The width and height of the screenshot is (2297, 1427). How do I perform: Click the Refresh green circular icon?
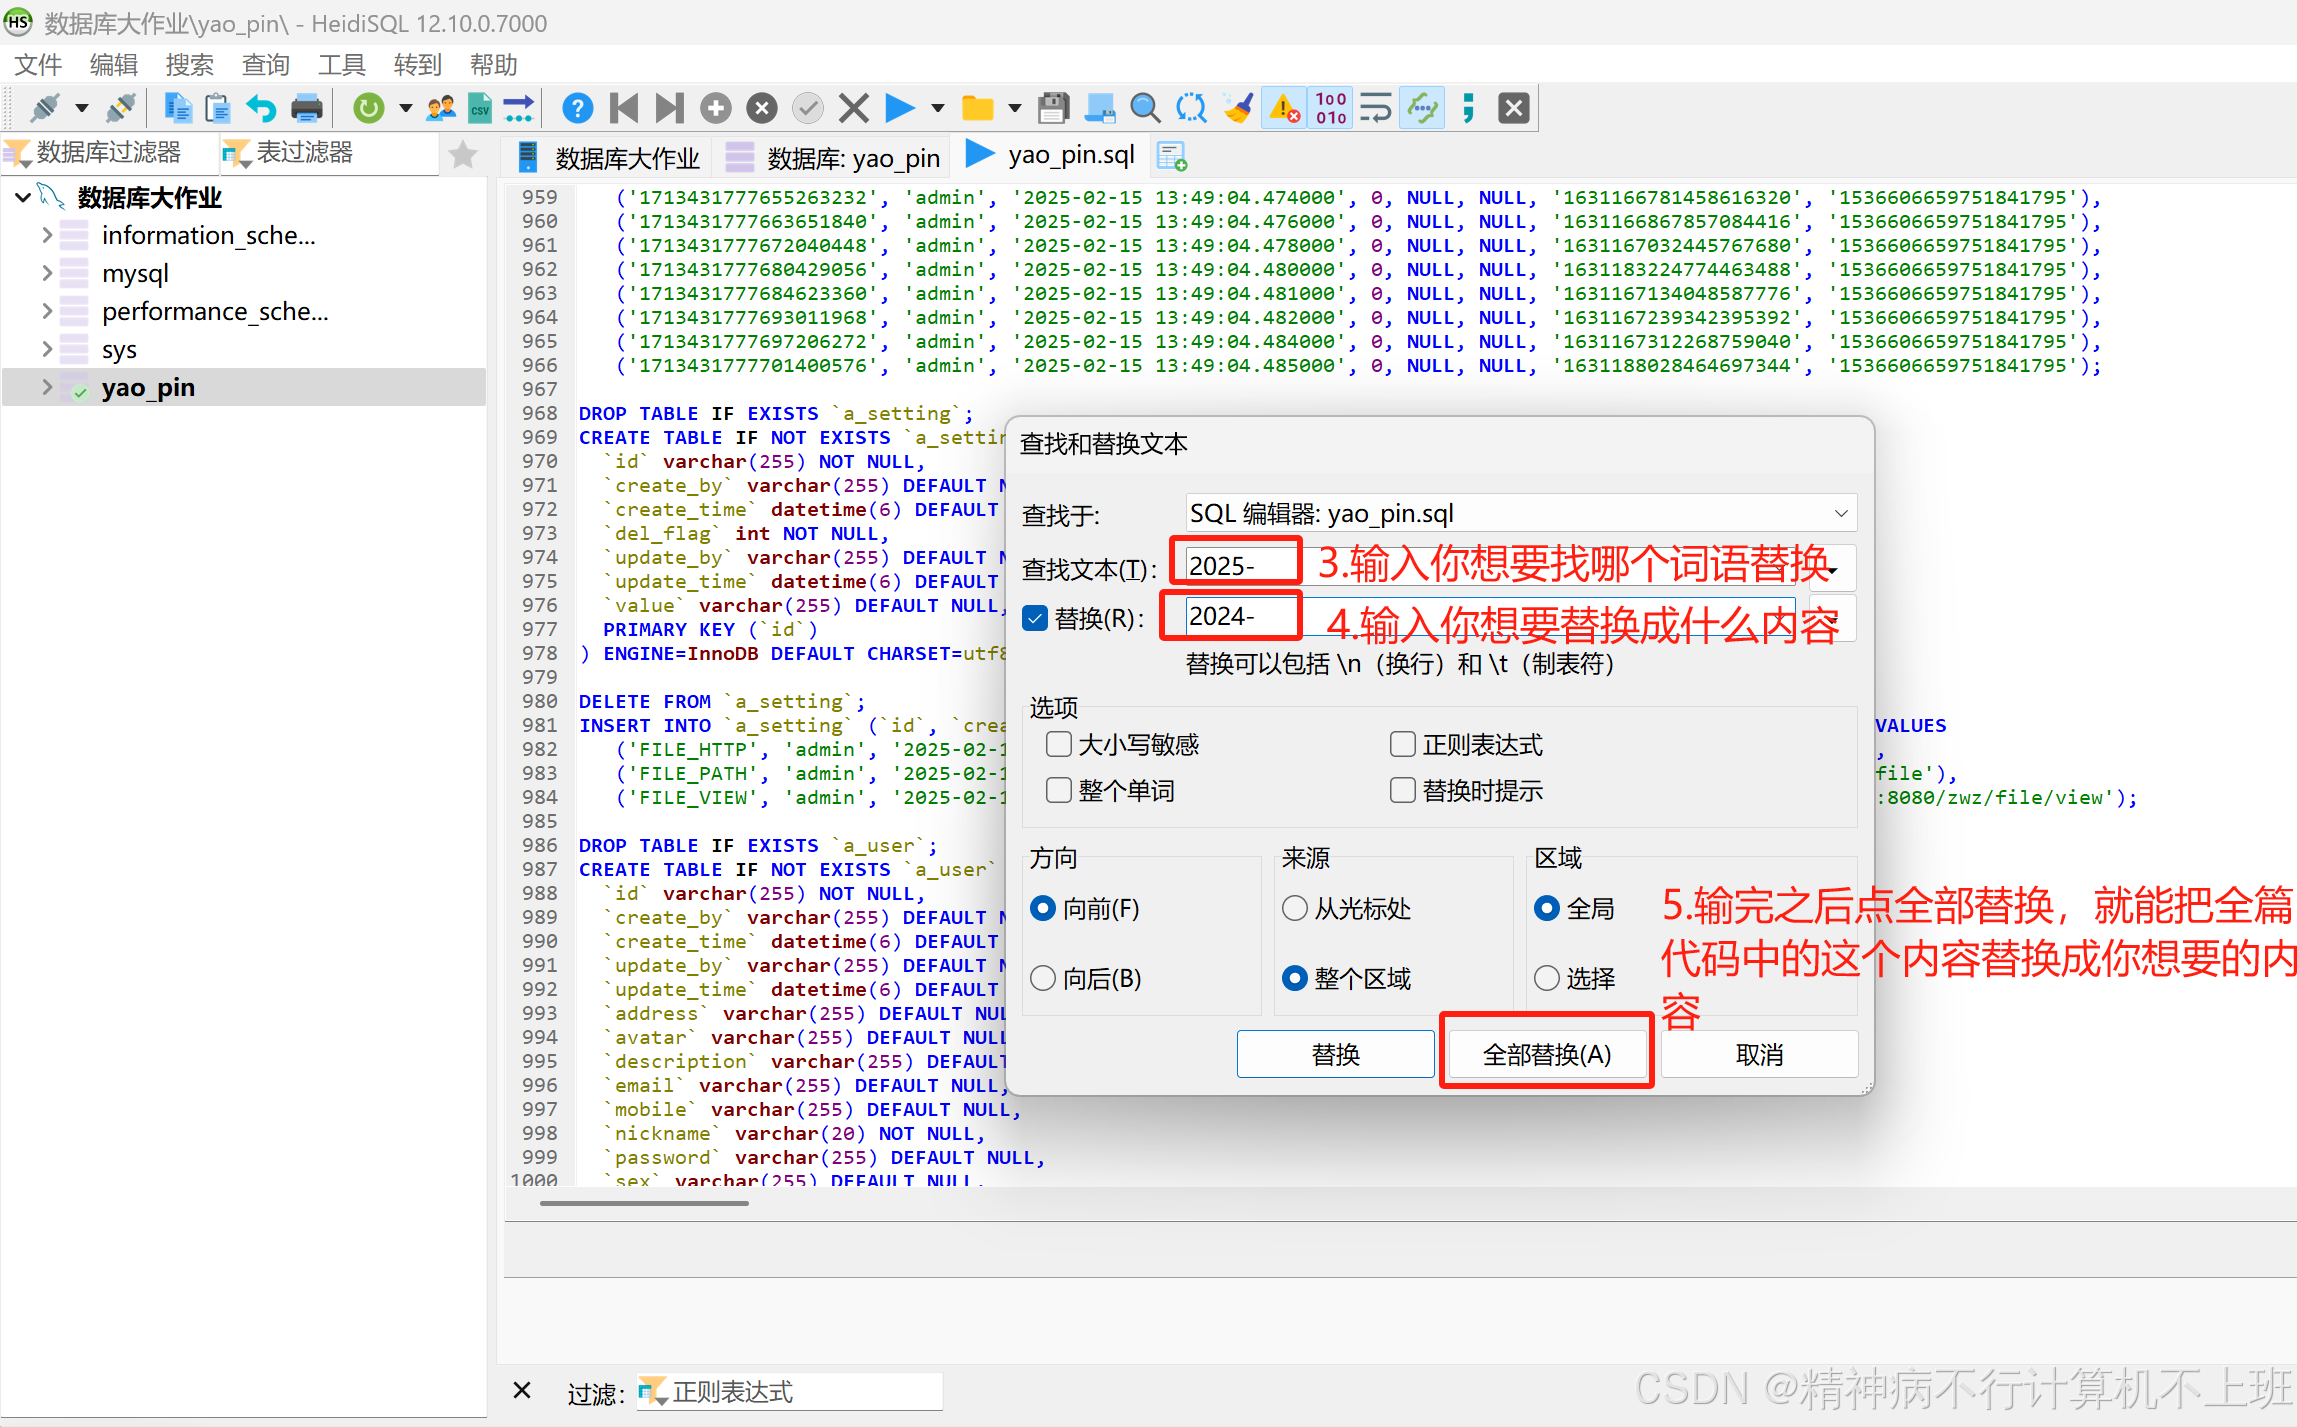pyautogui.click(x=369, y=108)
